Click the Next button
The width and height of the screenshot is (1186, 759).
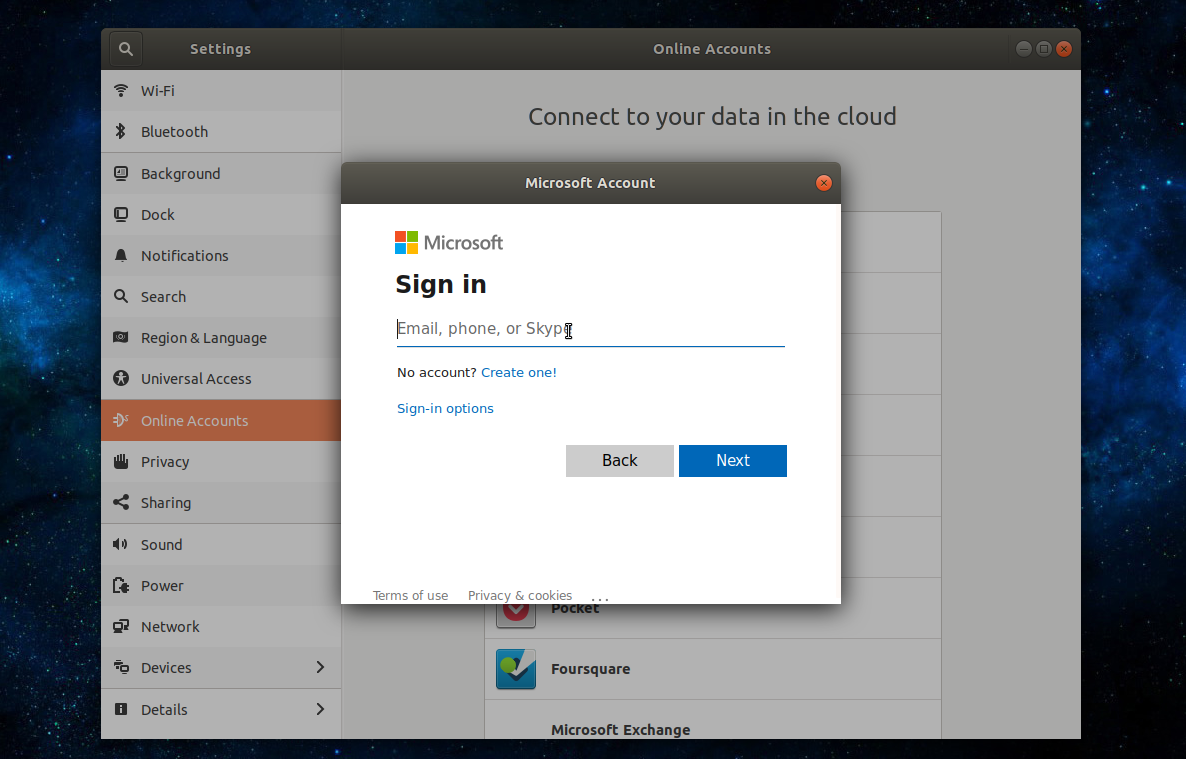point(733,461)
